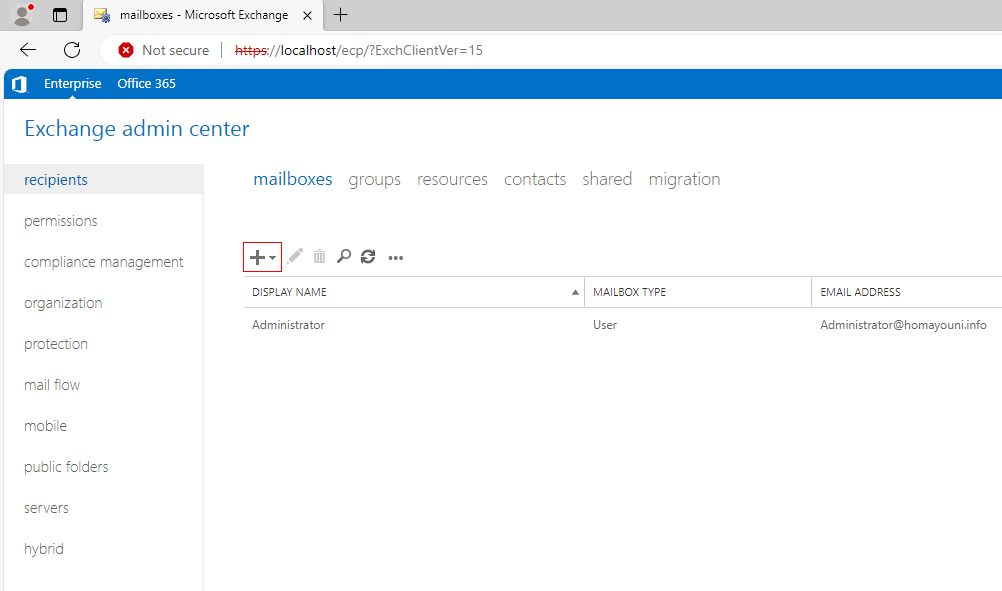Click Administrator@homayouni.info email cell
Viewport: 1002px width, 591px height.
pos(904,325)
